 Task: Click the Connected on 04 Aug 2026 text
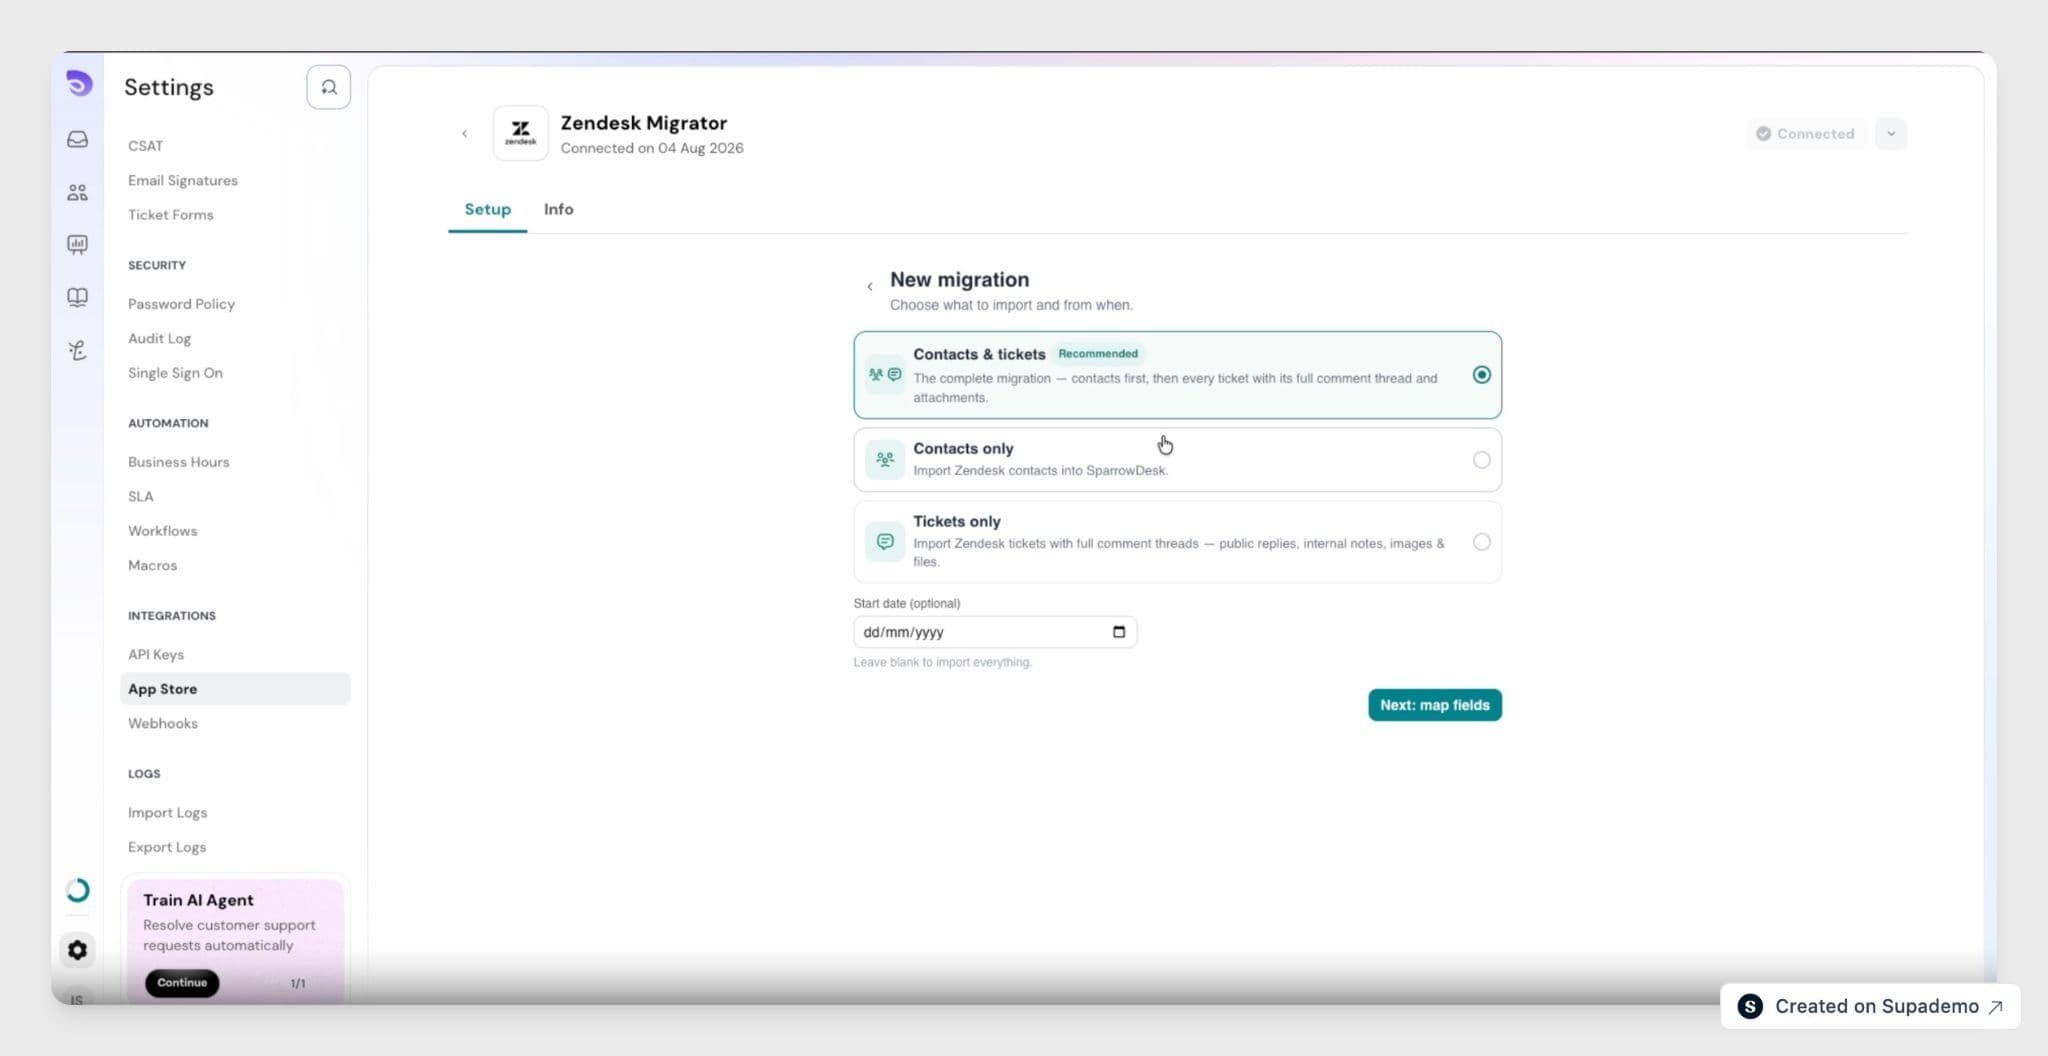[x=652, y=148]
